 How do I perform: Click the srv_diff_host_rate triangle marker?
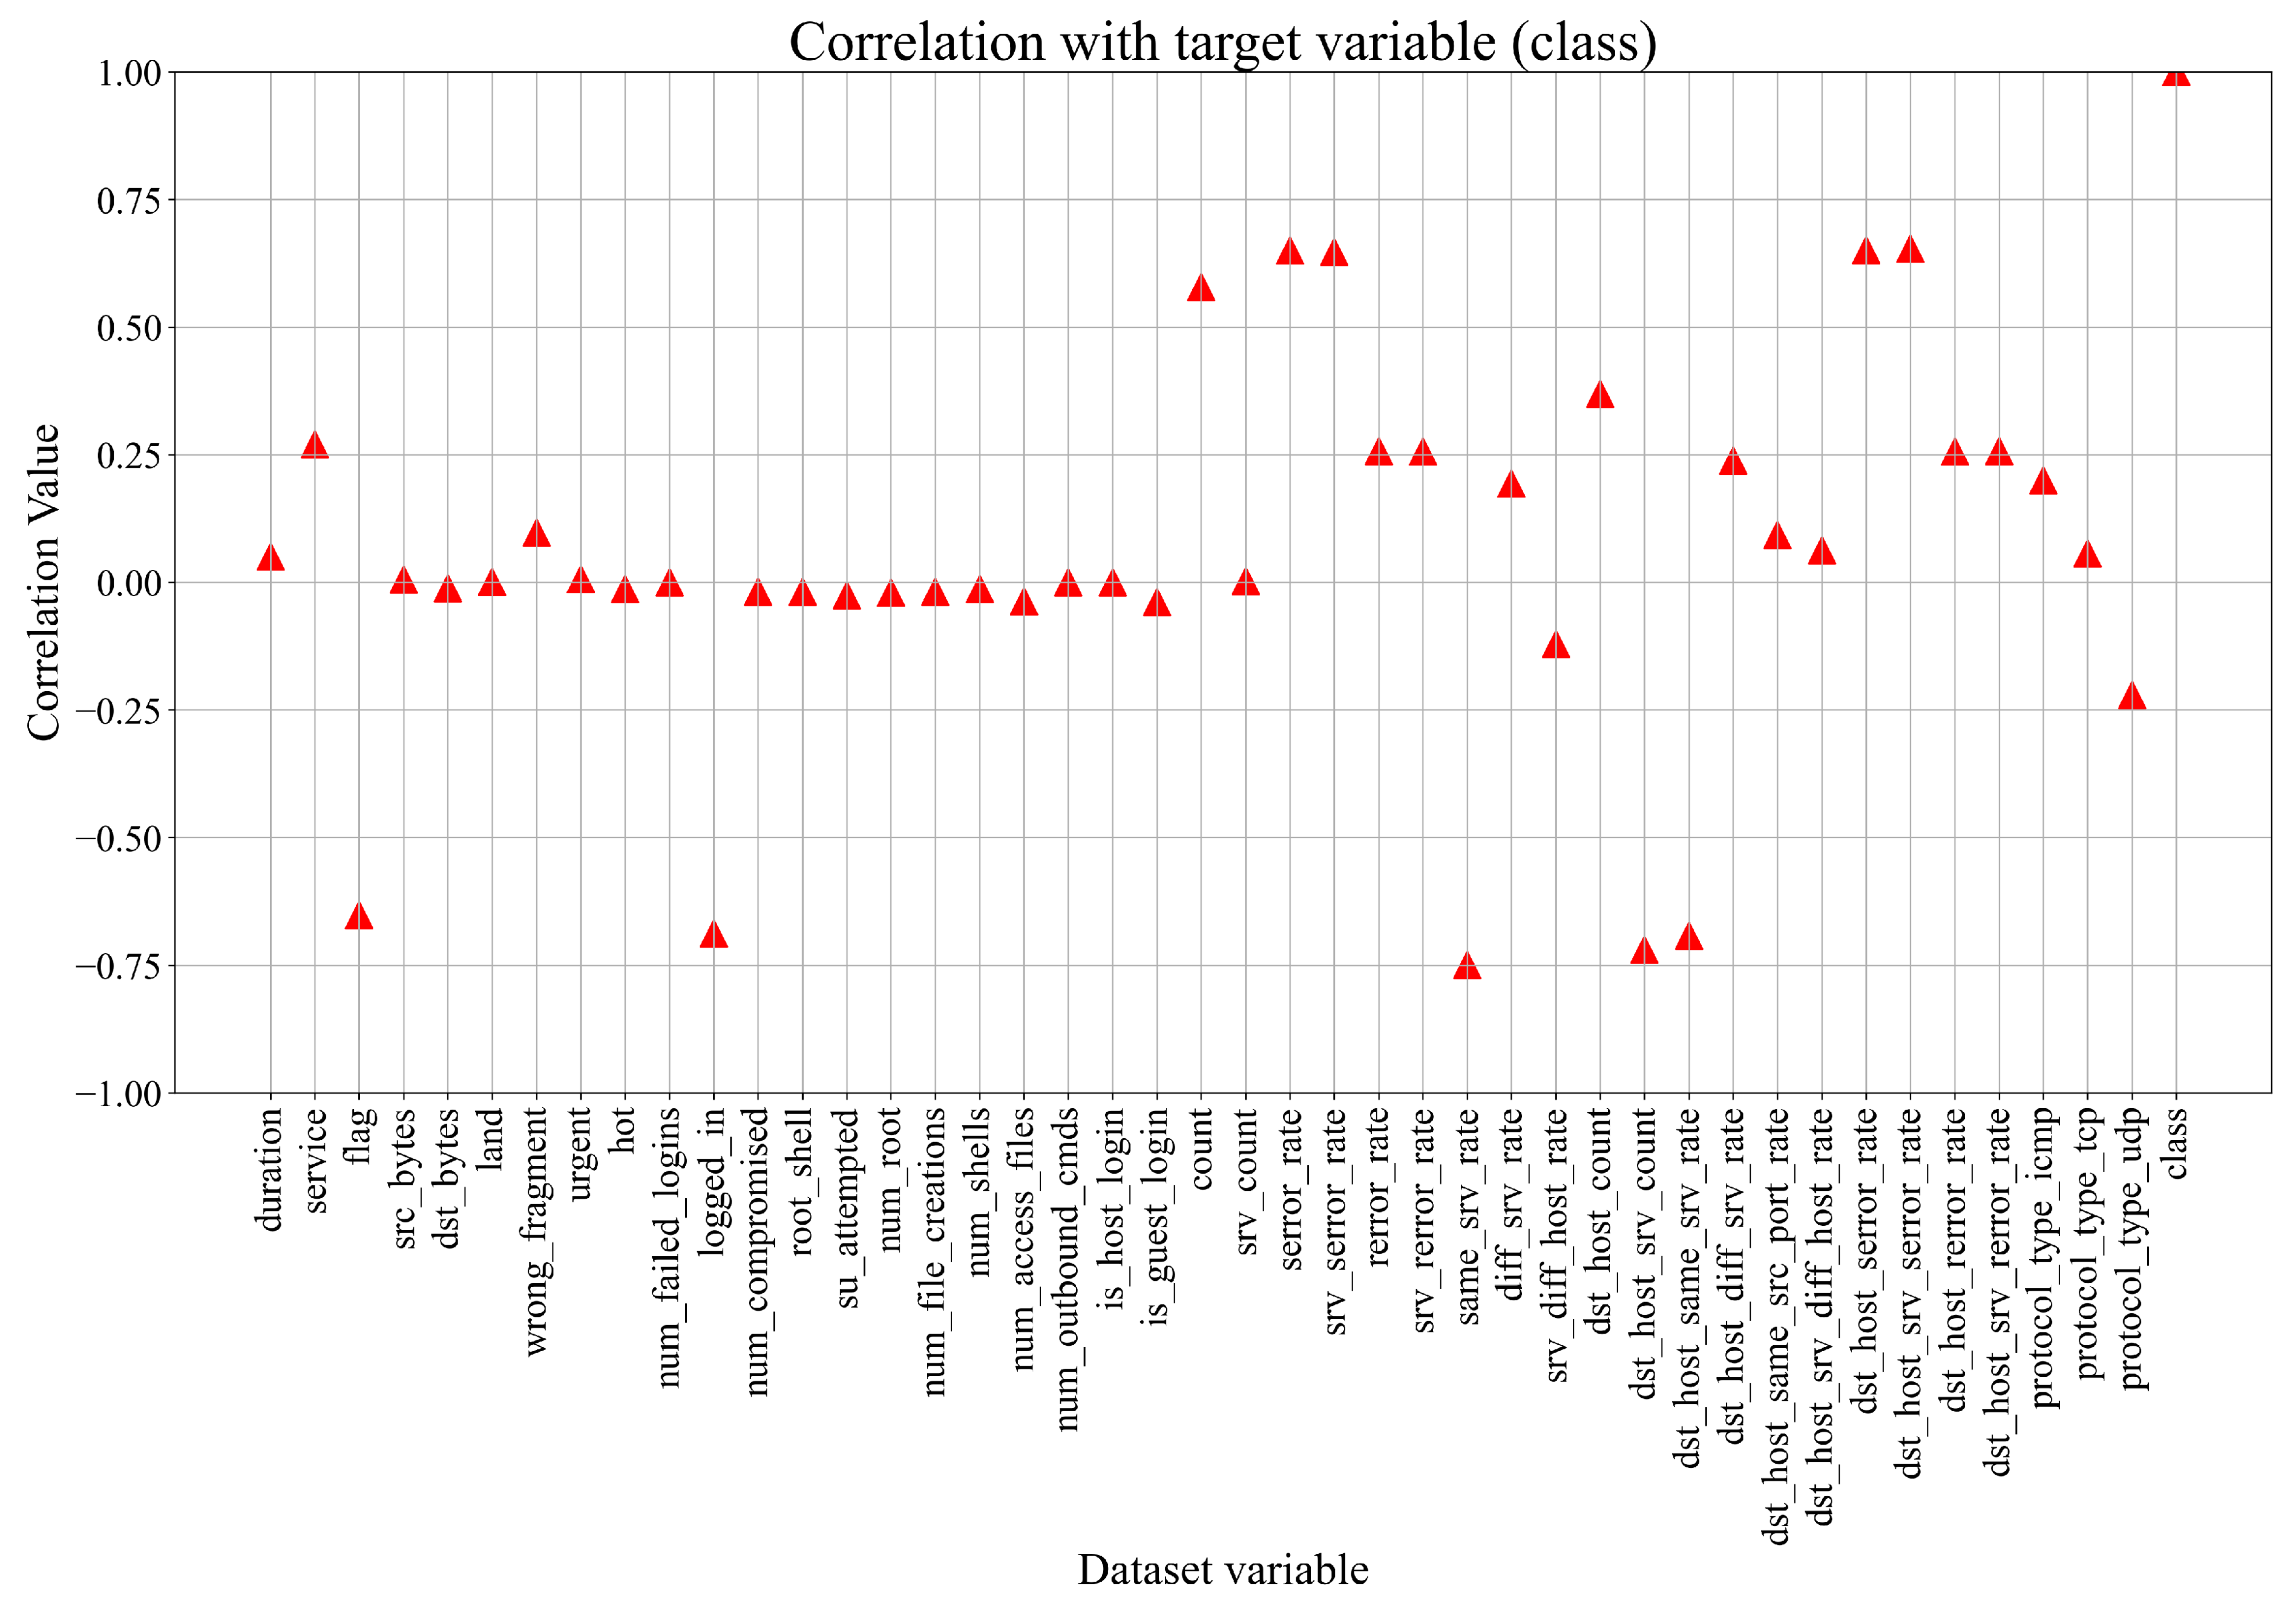[x=1556, y=646]
